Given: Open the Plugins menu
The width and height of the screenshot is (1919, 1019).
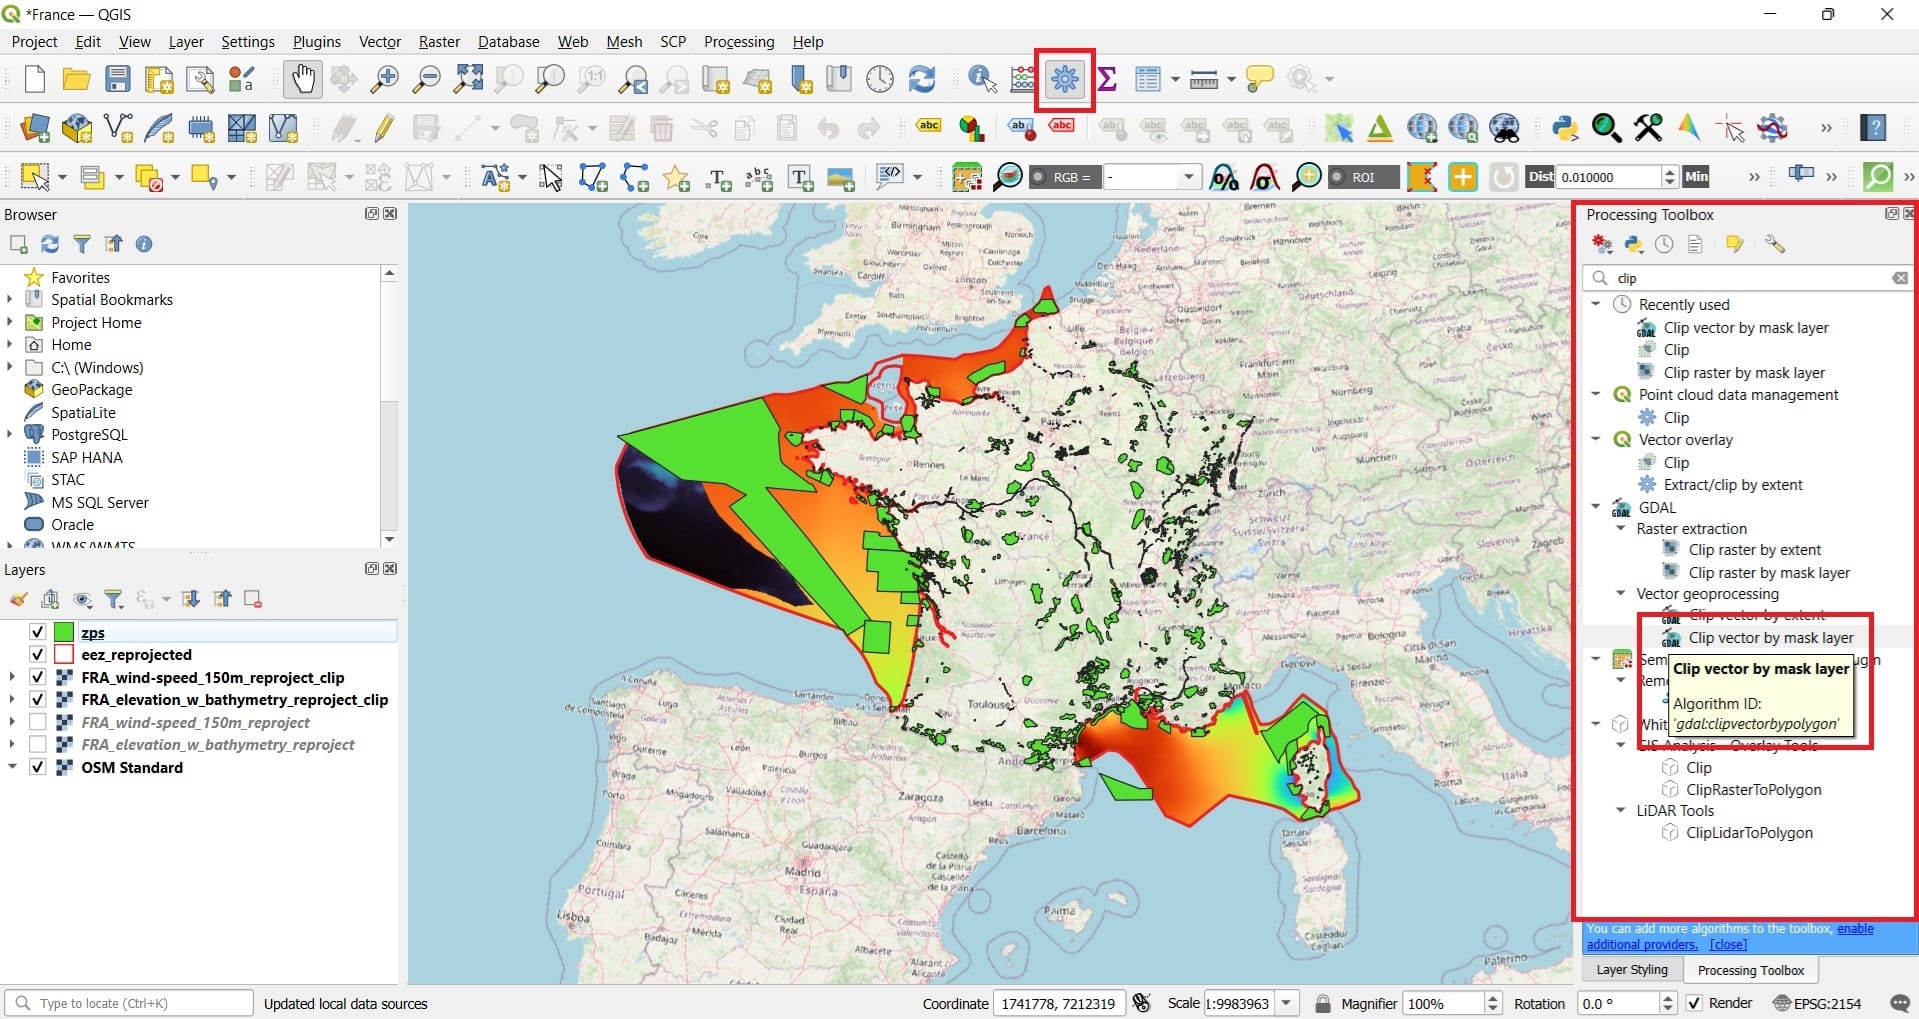Looking at the screenshot, I should tap(316, 42).
